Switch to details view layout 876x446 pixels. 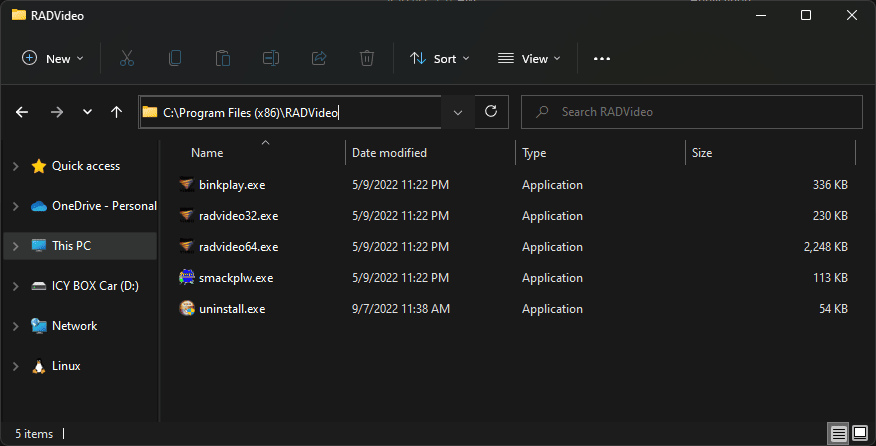[838, 433]
